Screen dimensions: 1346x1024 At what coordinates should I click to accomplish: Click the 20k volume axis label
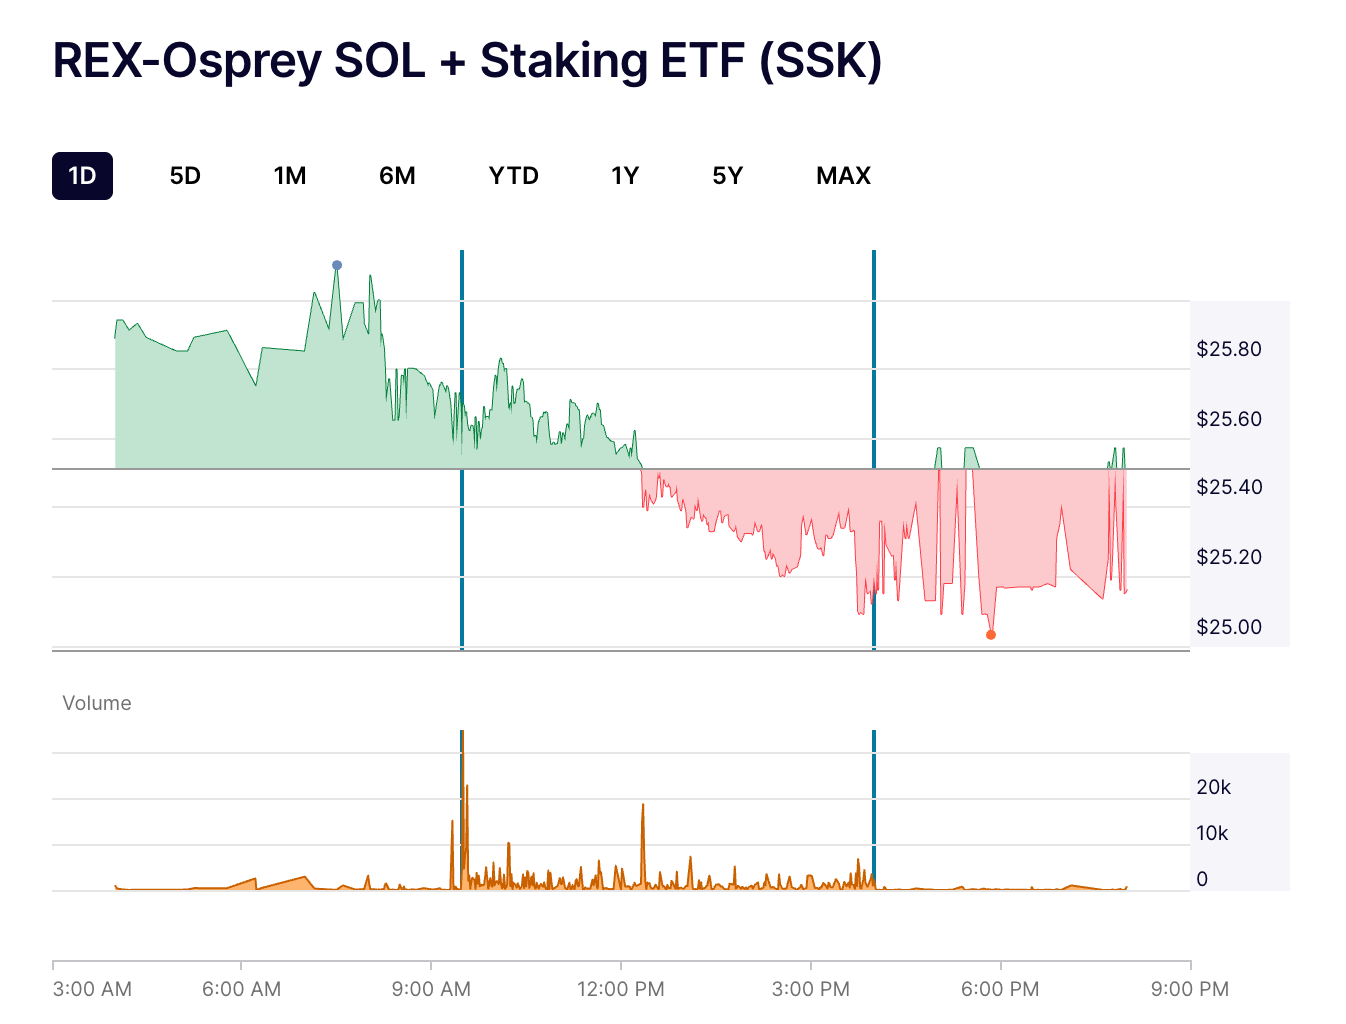click(x=1214, y=787)
